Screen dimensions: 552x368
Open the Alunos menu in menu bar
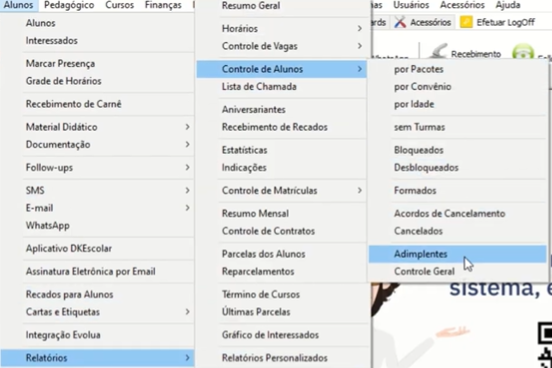(x=18, y=5)
